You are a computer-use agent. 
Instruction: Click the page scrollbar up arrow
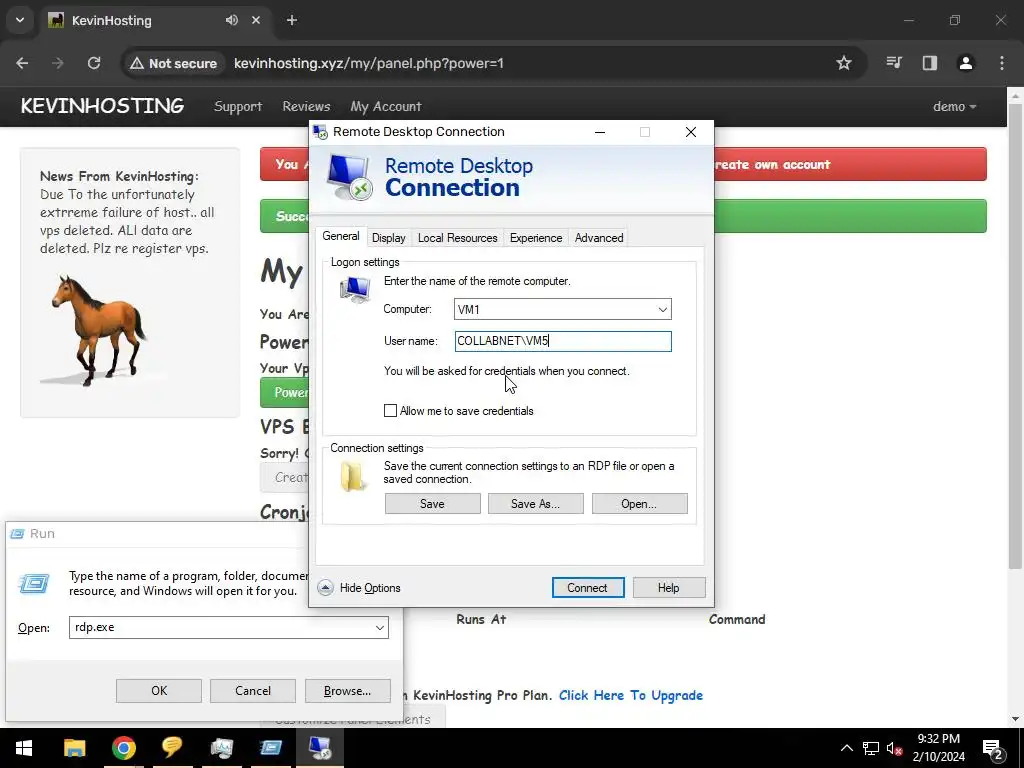coord(1015,95)
